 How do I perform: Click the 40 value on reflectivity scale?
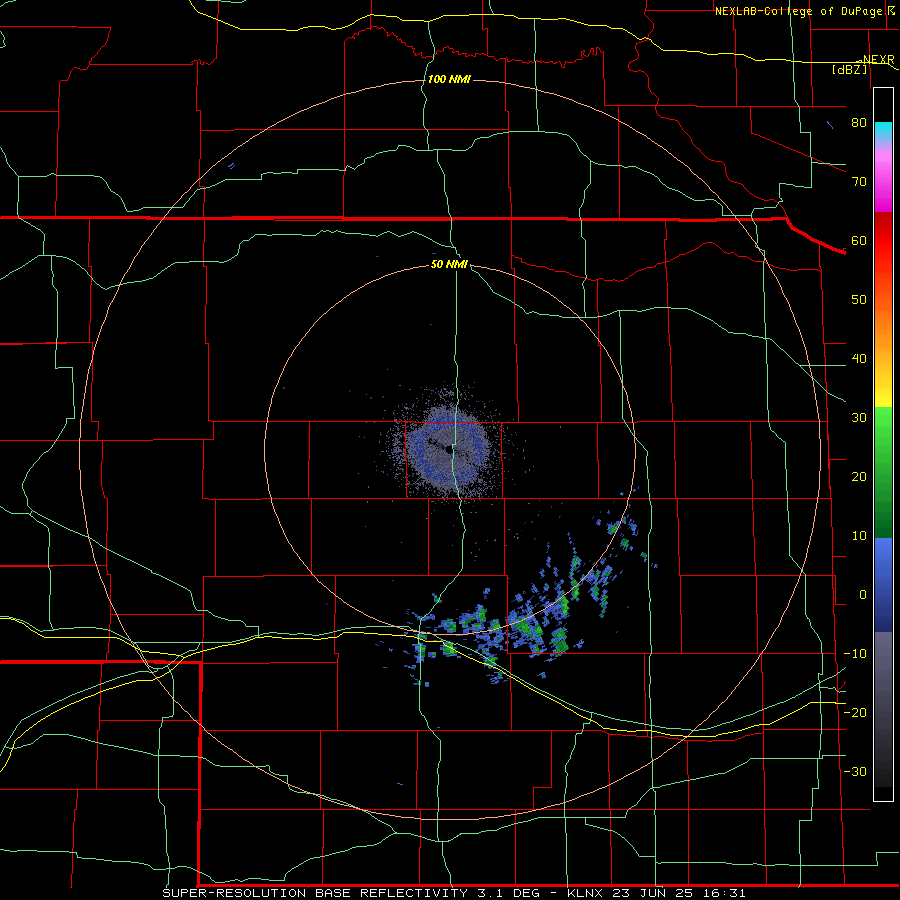859,359
